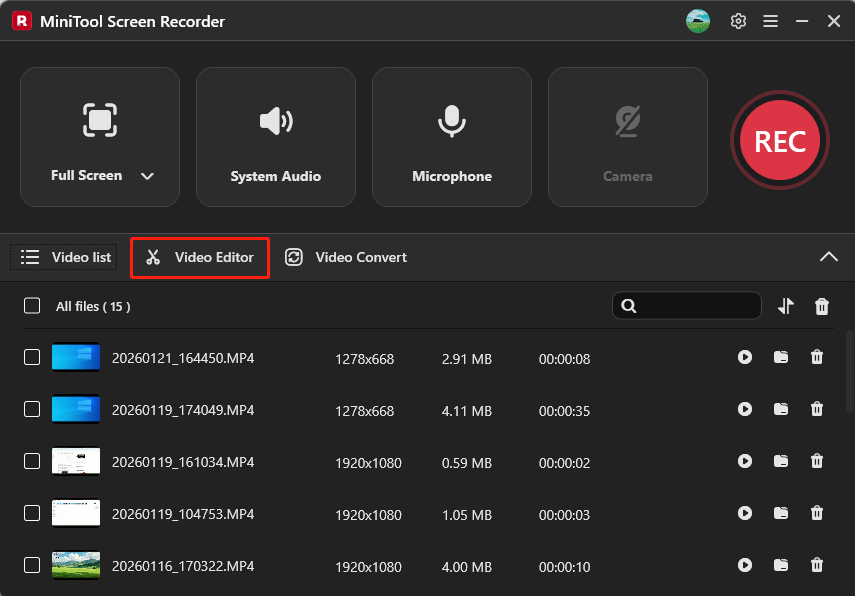Select the checkbox for 20260116_170322.MP4

[31, 566]
